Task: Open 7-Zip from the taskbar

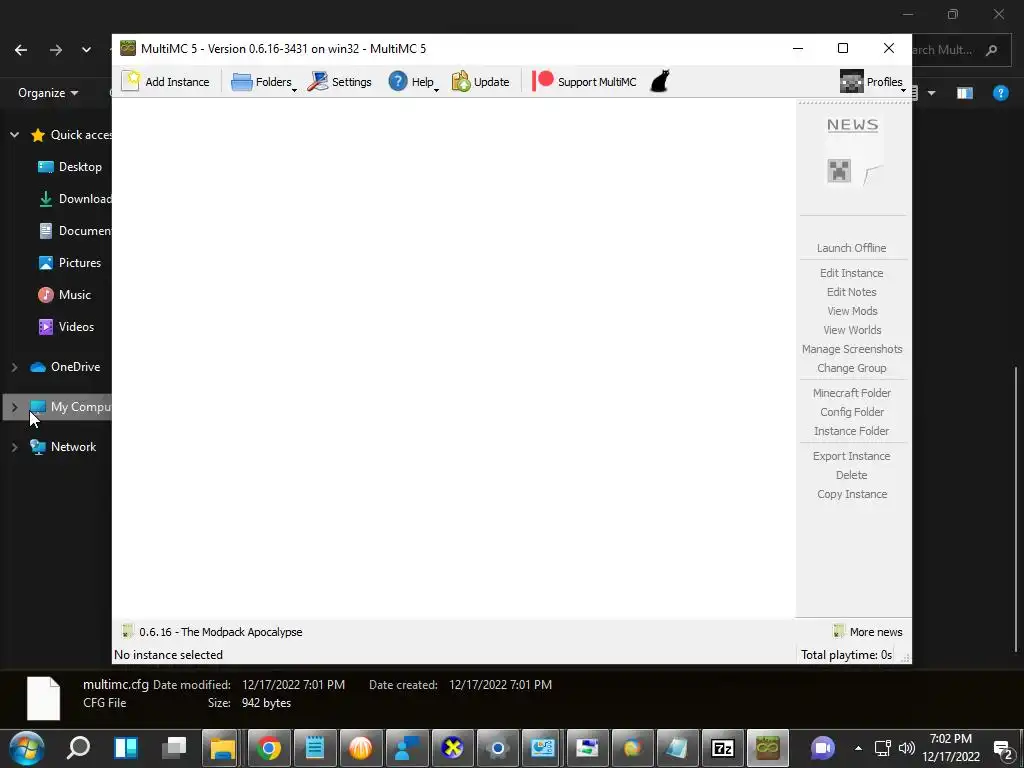Action: [722, 748]
